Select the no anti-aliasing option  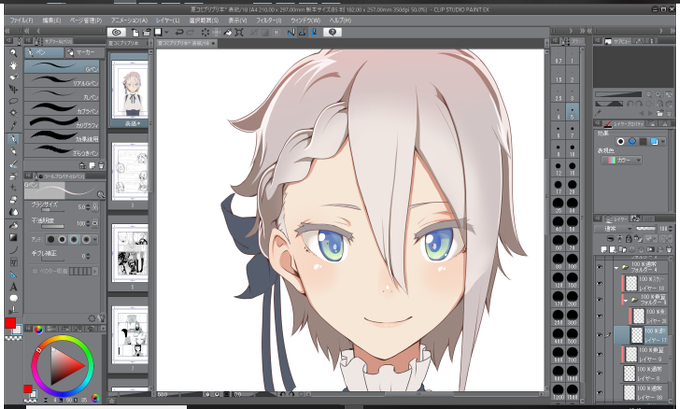point(51,239)
